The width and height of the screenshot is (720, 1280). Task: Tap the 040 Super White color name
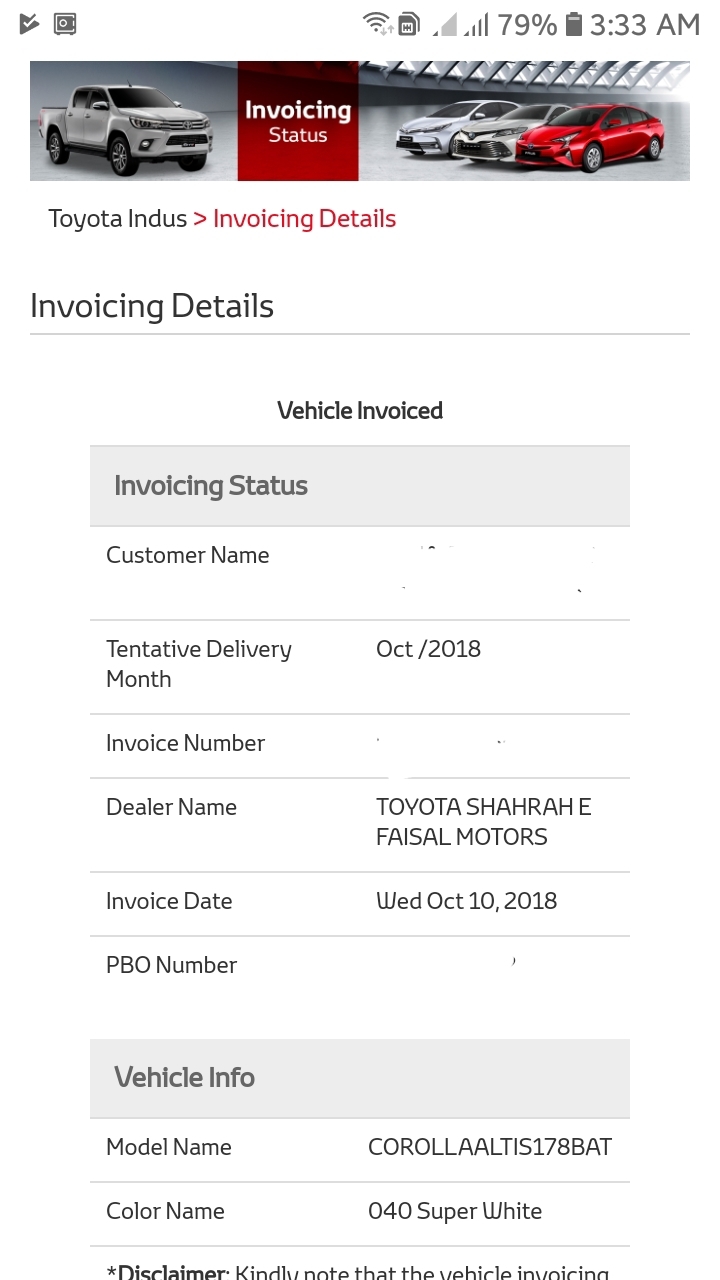pyautogui.click(x=455, y=1211)
